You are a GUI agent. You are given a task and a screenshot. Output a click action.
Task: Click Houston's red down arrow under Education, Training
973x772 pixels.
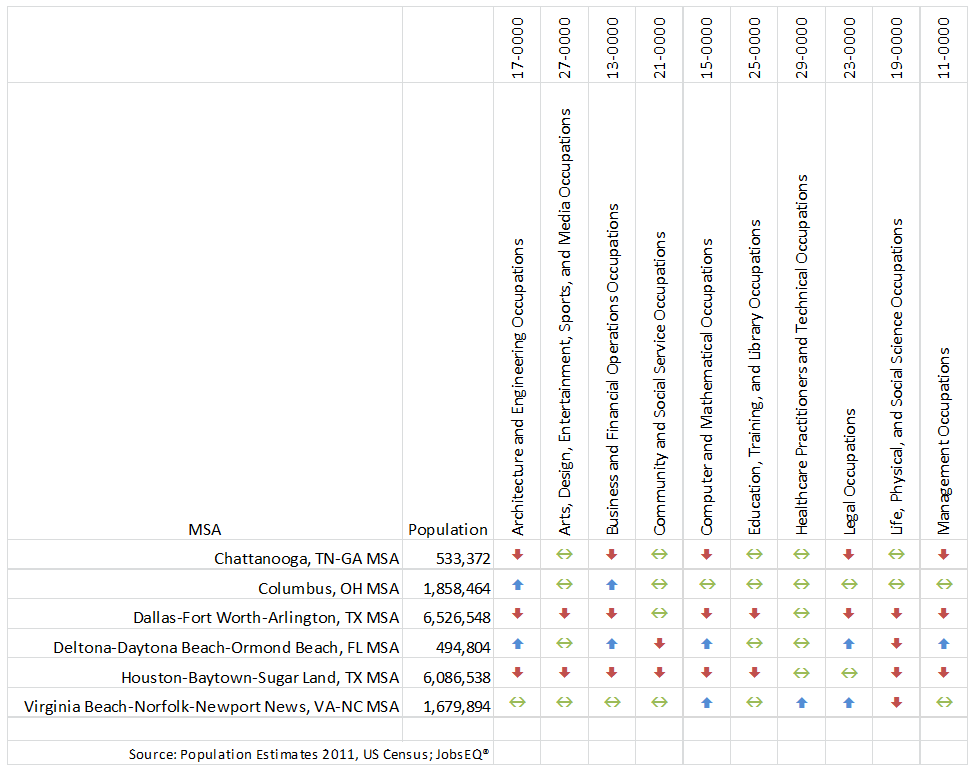pos(755,673)
